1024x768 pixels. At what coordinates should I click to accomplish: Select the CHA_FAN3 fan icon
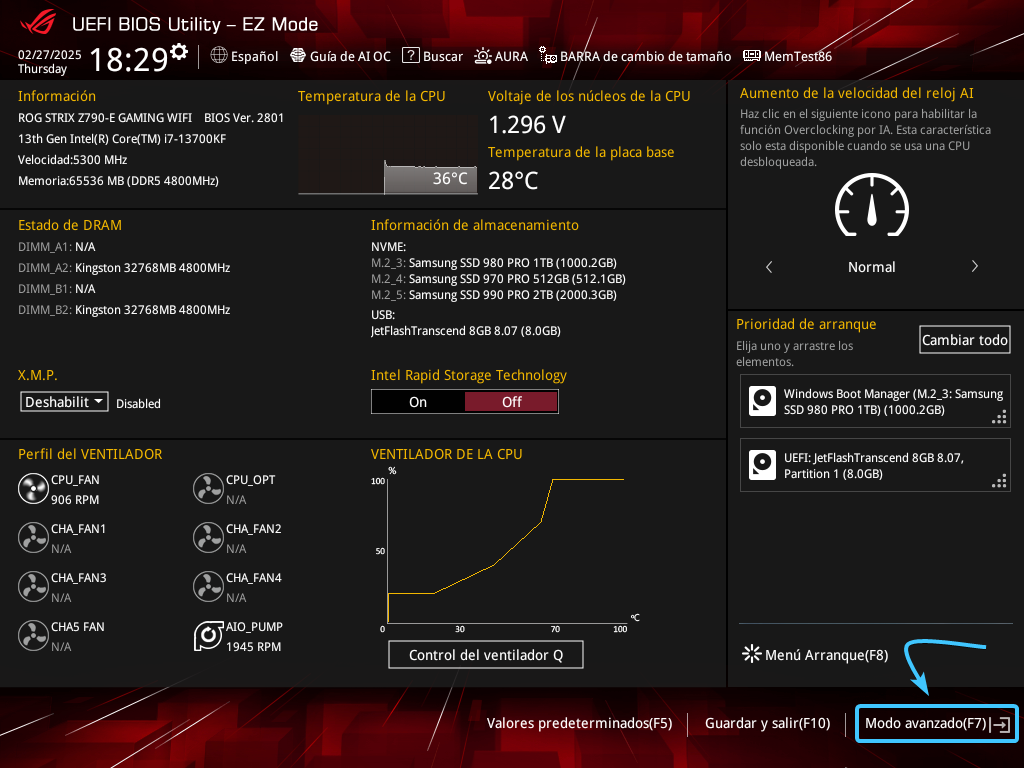tap(33, 587)
